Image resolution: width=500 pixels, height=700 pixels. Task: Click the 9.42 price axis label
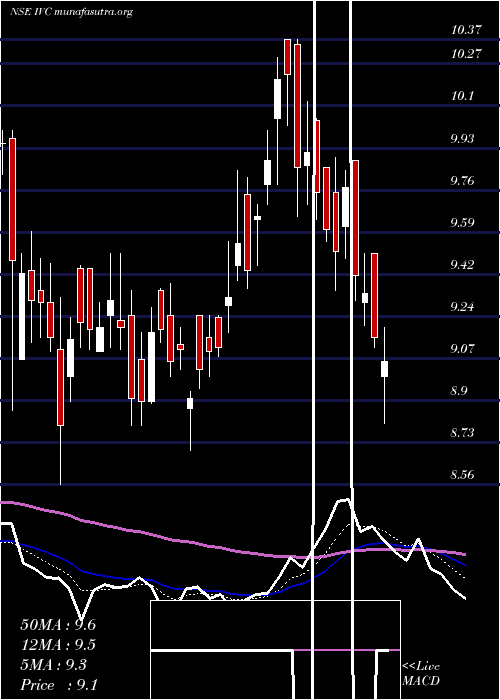pos(462,265)
